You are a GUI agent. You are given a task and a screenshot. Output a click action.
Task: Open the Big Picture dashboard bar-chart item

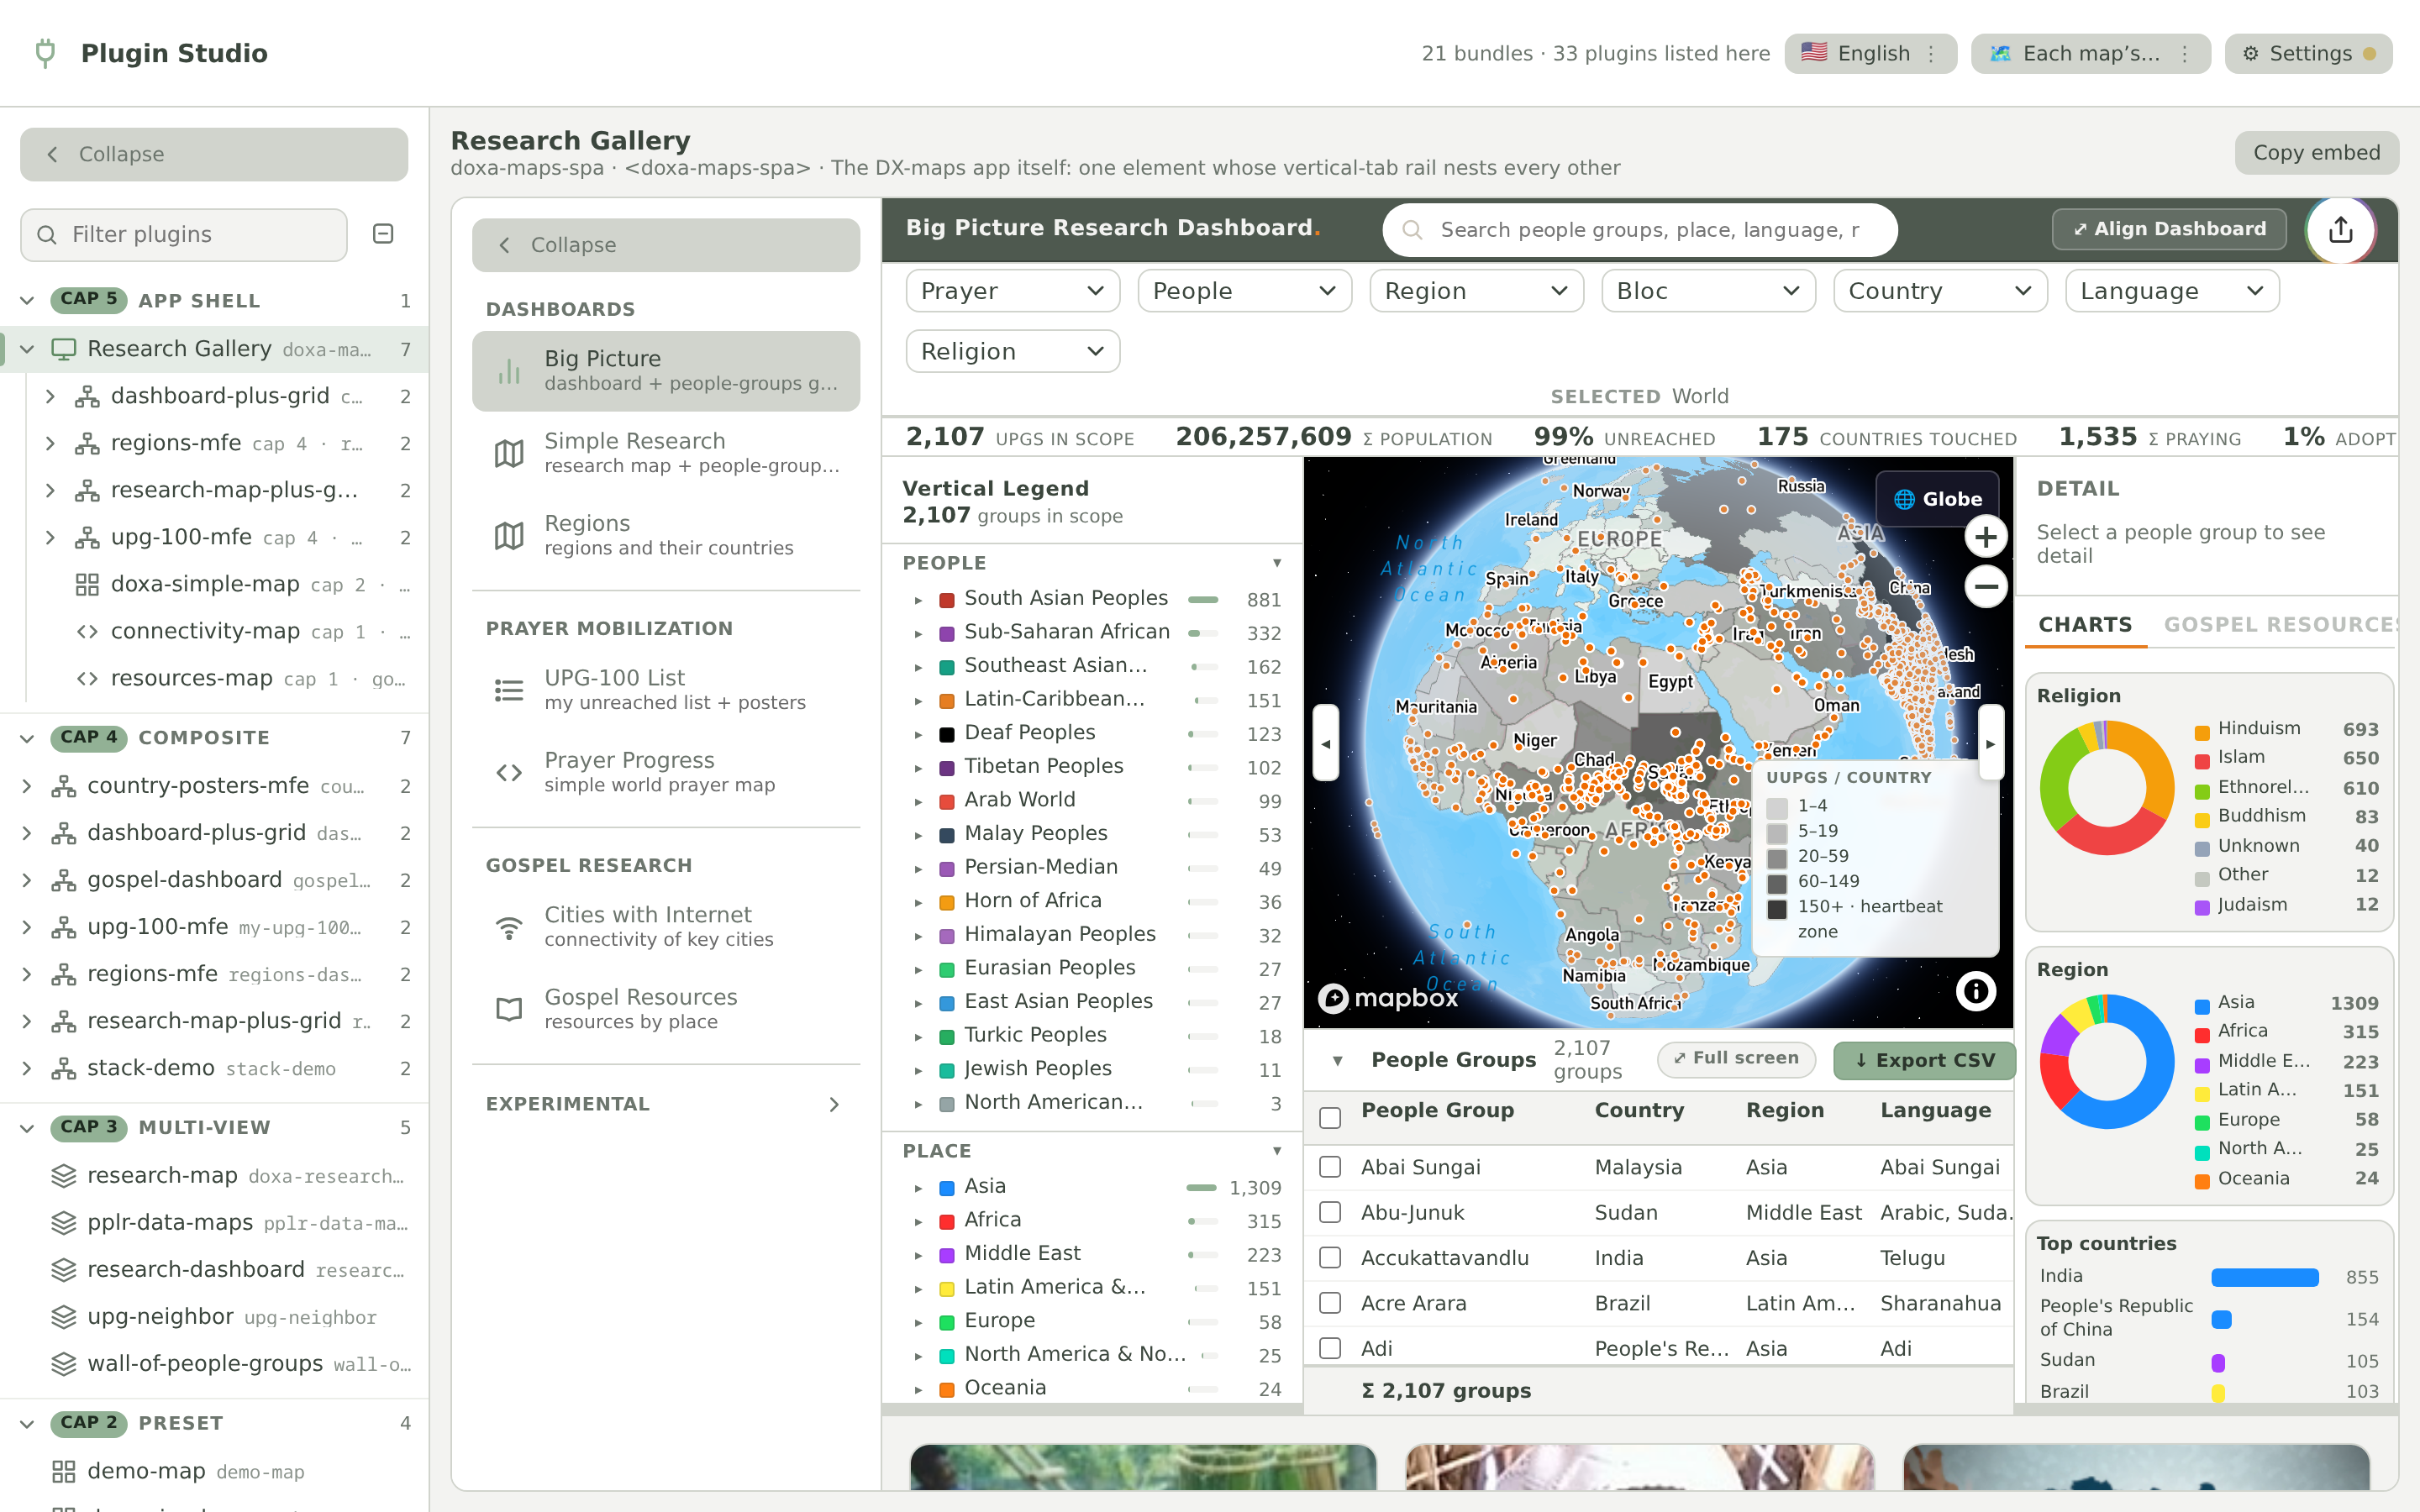pyautogui.click(x=666, y=371)
